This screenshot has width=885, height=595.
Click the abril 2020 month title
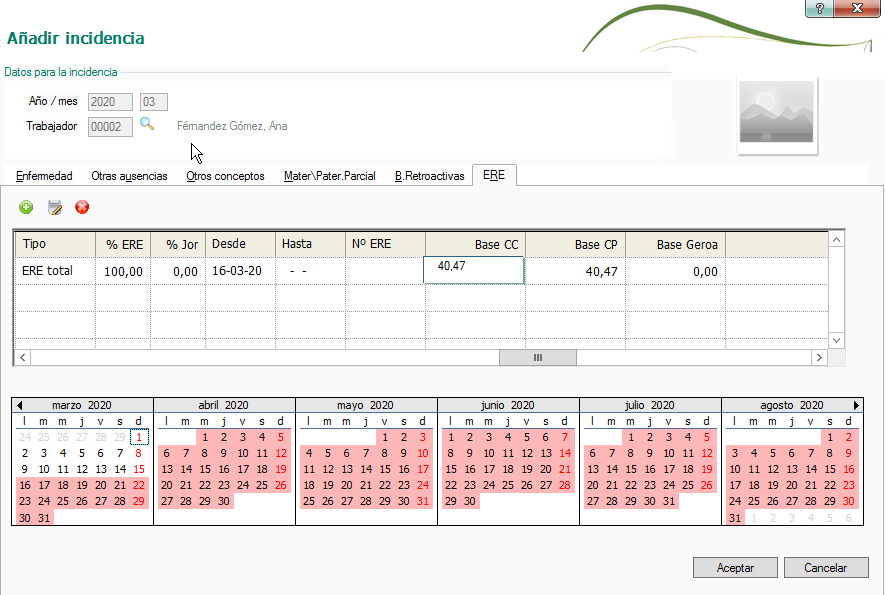pyautogui.click(x=224, y=405)
